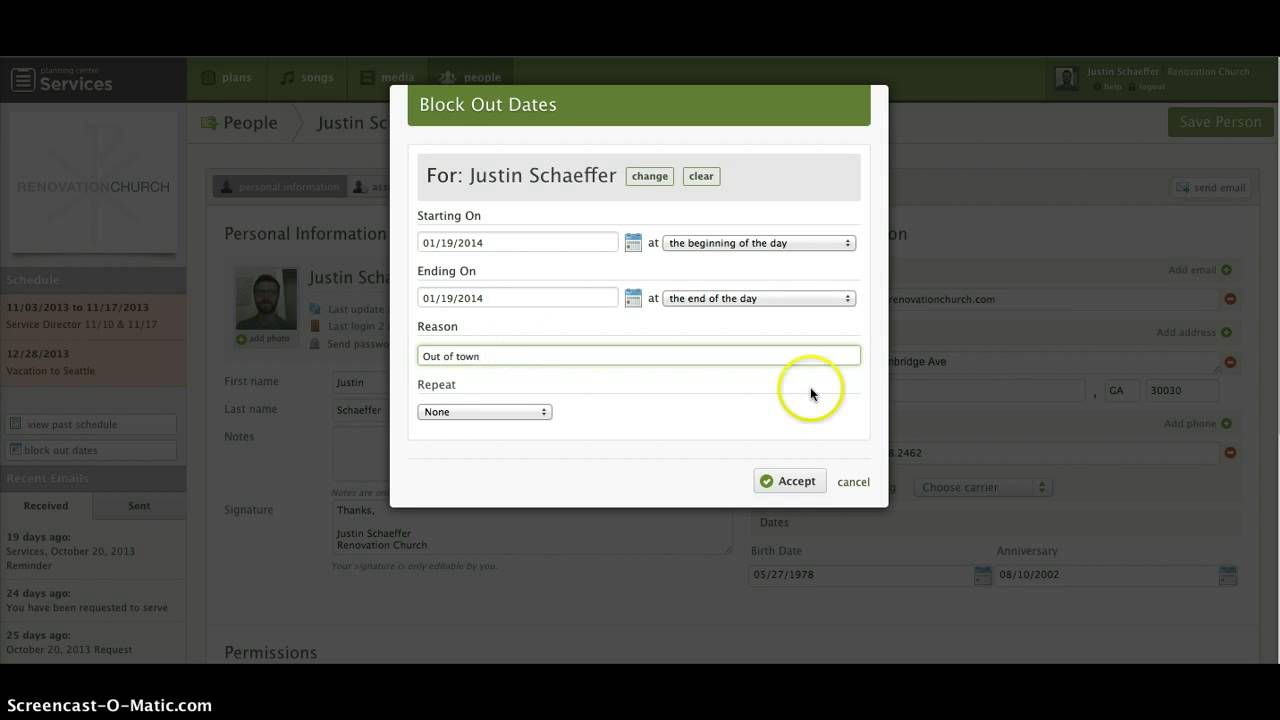The image size is (1280, 720).
Task: Click the add photo link
Action: pyautogui.click(x=263, y=339)
